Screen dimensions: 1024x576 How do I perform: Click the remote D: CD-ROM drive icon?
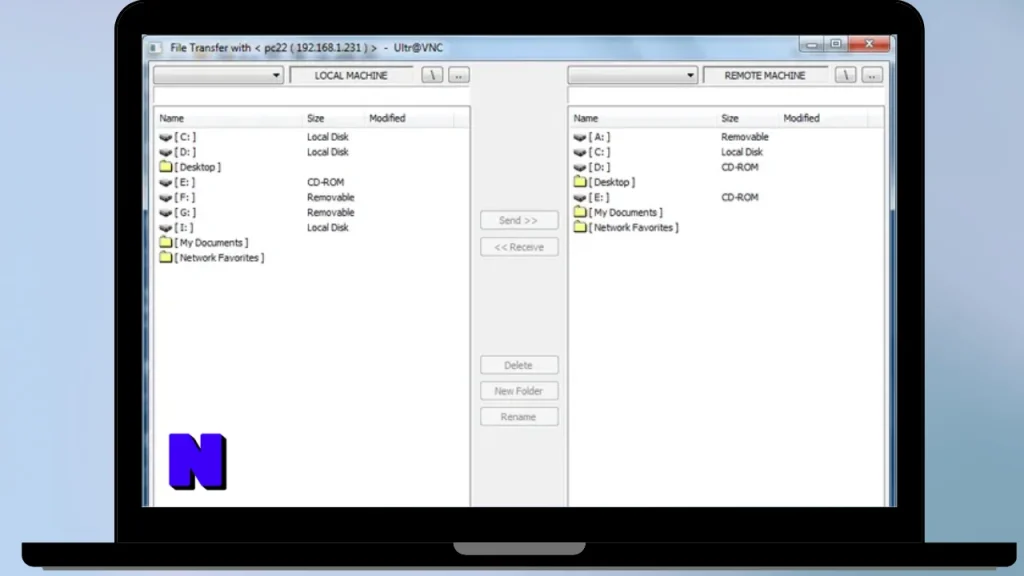click(x=579, y=167)
